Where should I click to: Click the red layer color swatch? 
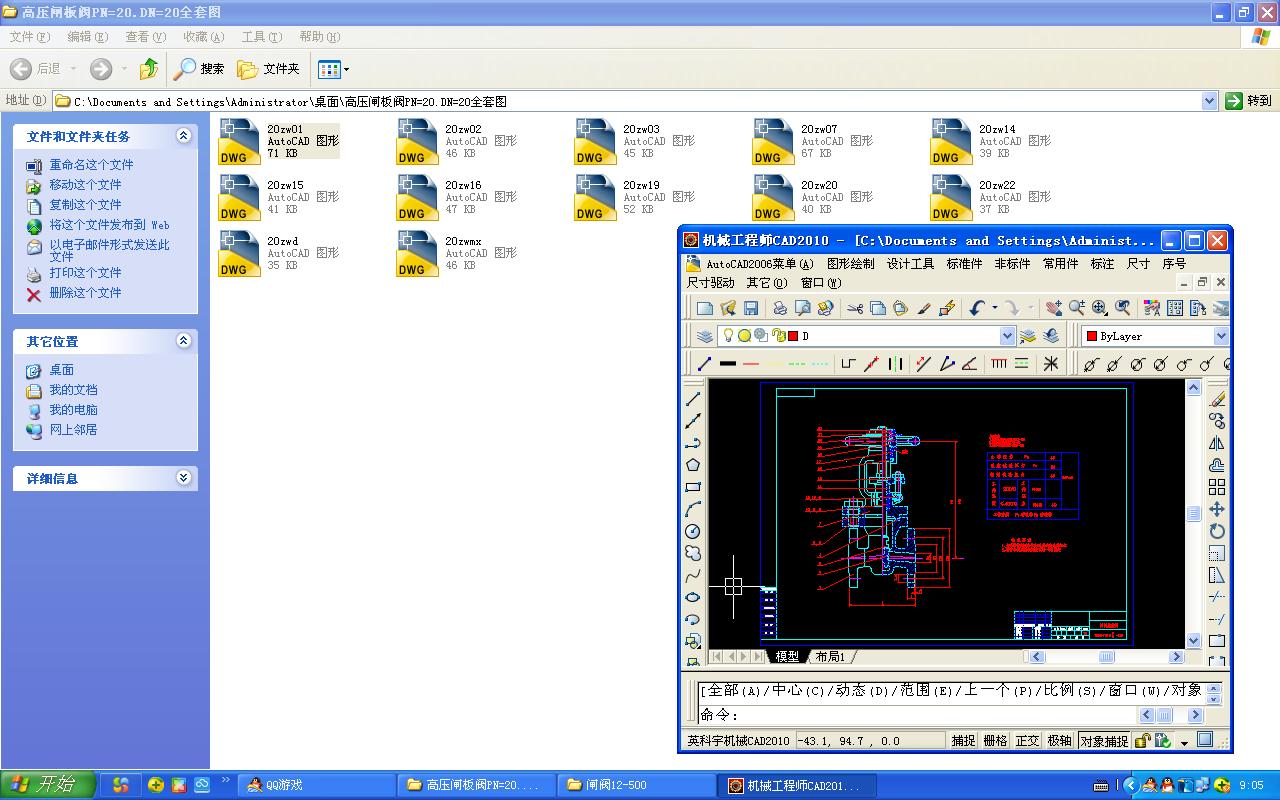pyautogui.click(x=793, y=336)
